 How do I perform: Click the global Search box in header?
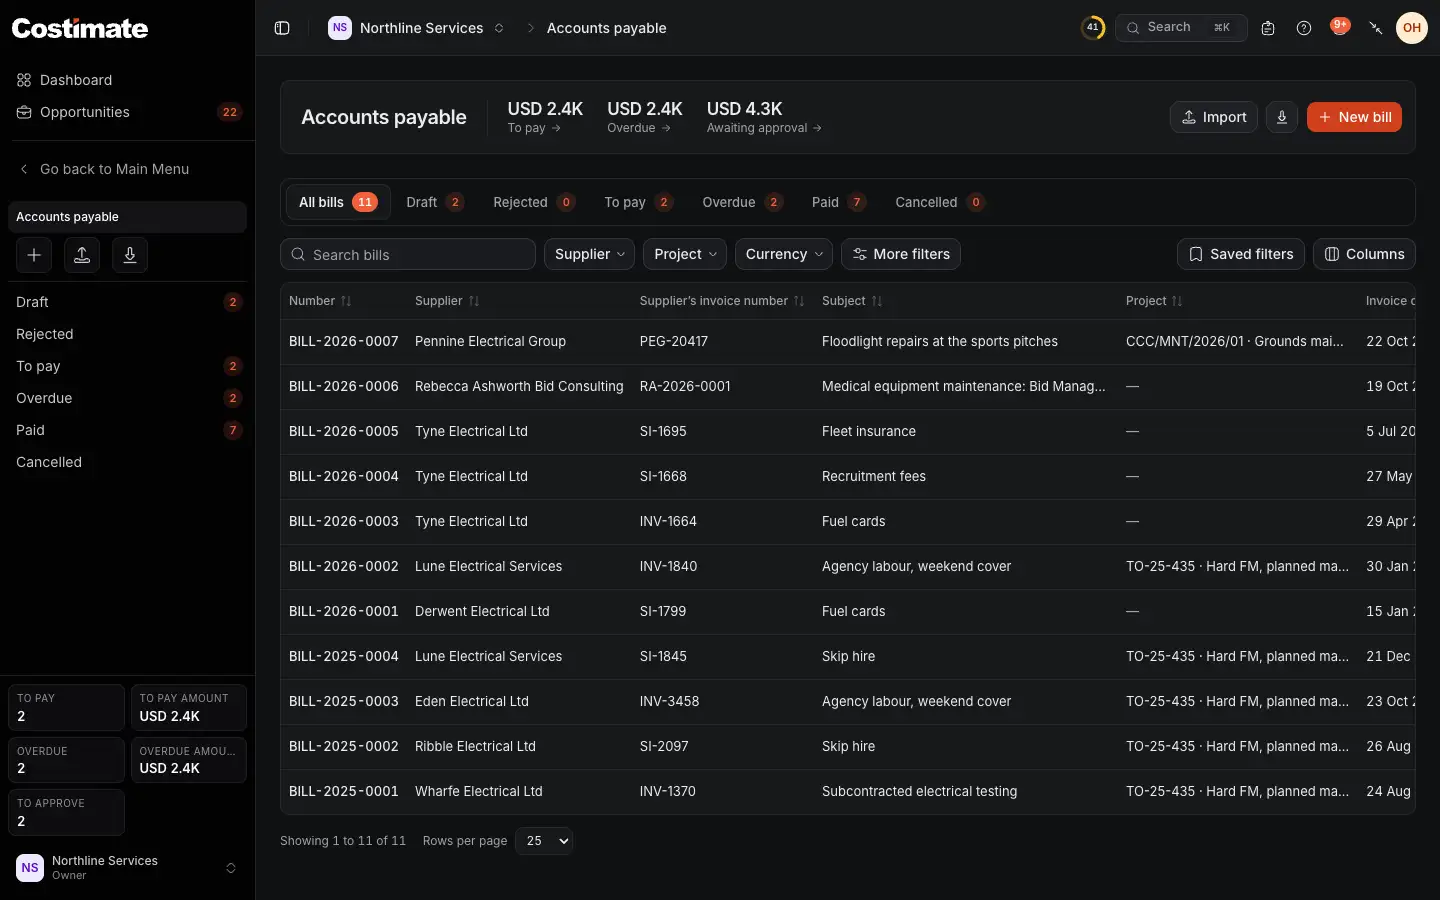pos(1181,28)
